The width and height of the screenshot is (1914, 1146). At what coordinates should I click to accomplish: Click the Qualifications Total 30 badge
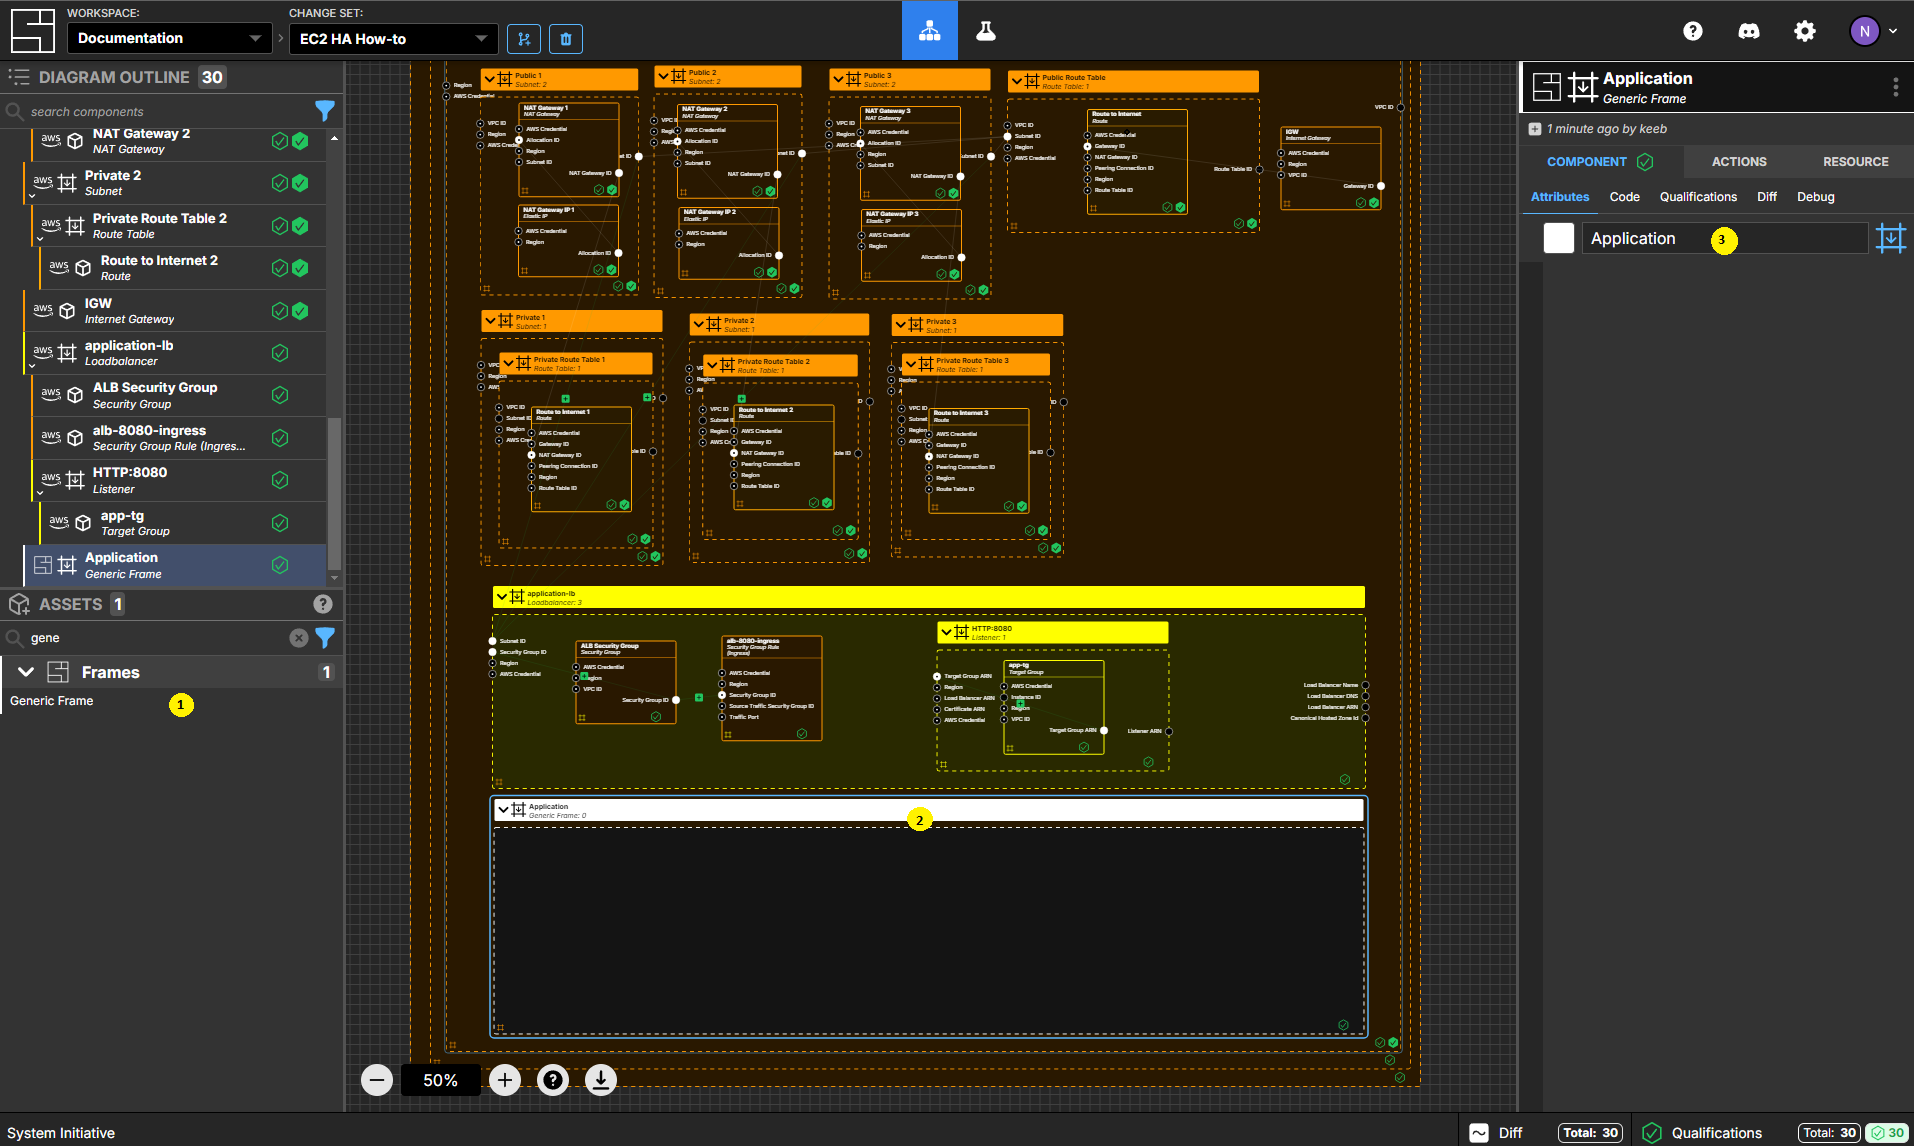pos(1830,1133)
